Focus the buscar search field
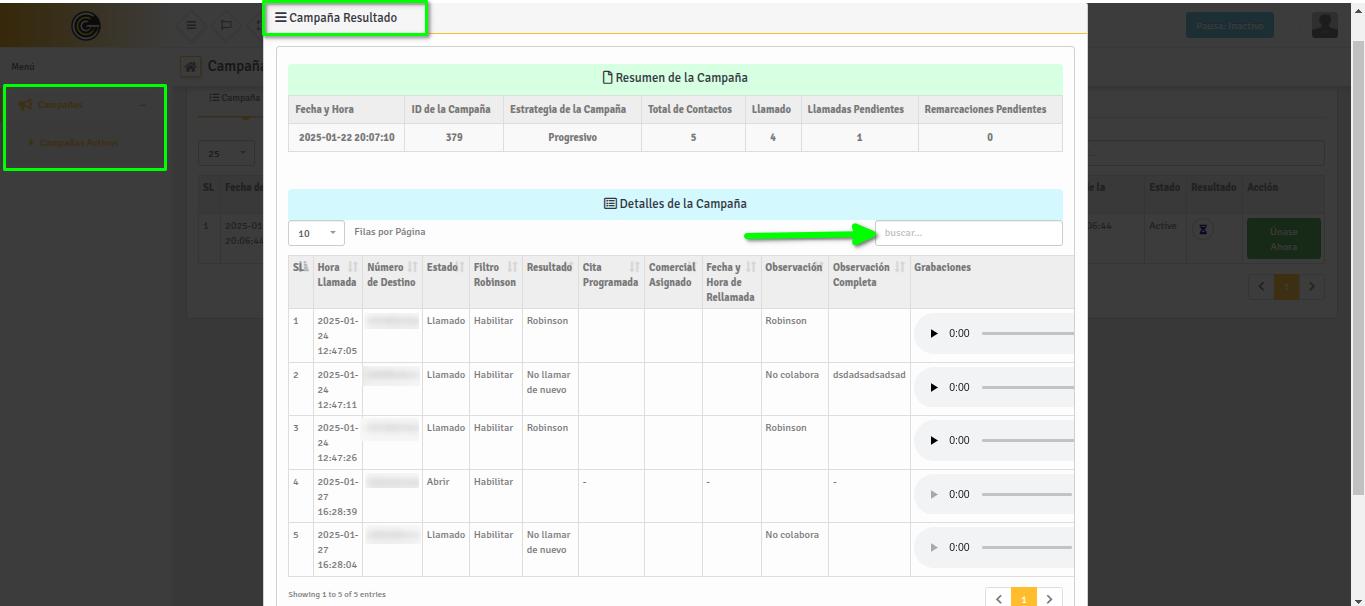The image size is (1365, 606). tap(968, 233)
